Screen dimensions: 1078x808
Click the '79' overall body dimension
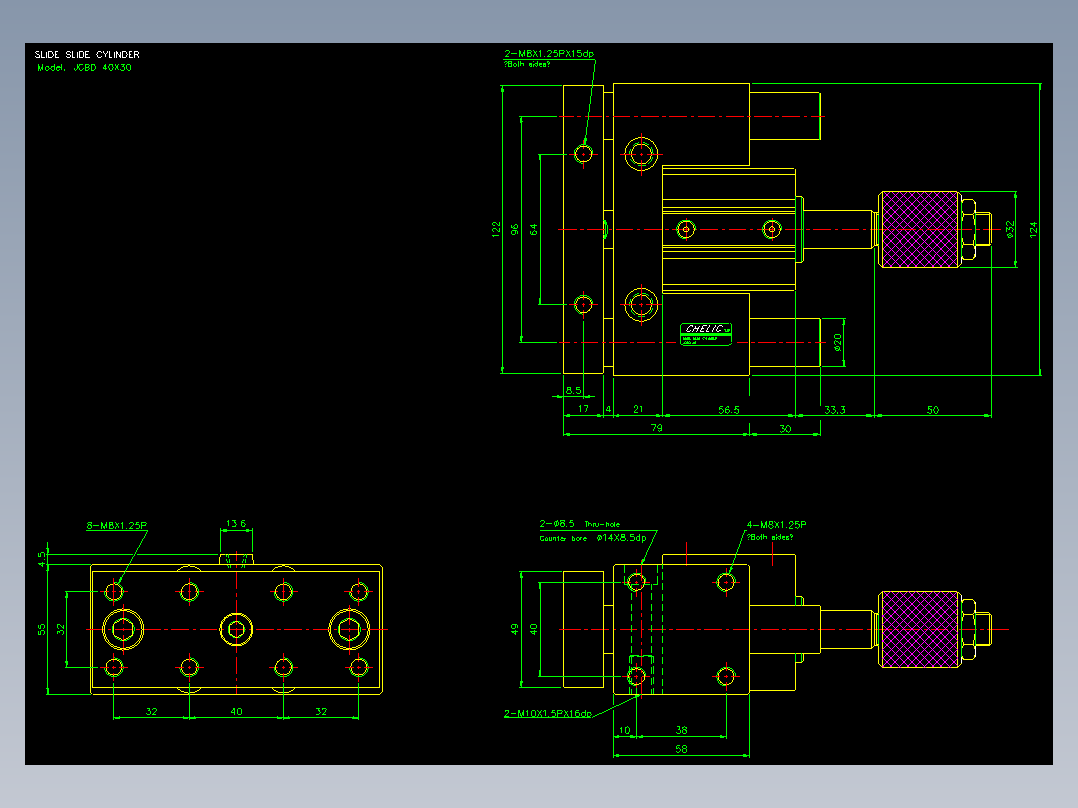click(x=657, y=428)
